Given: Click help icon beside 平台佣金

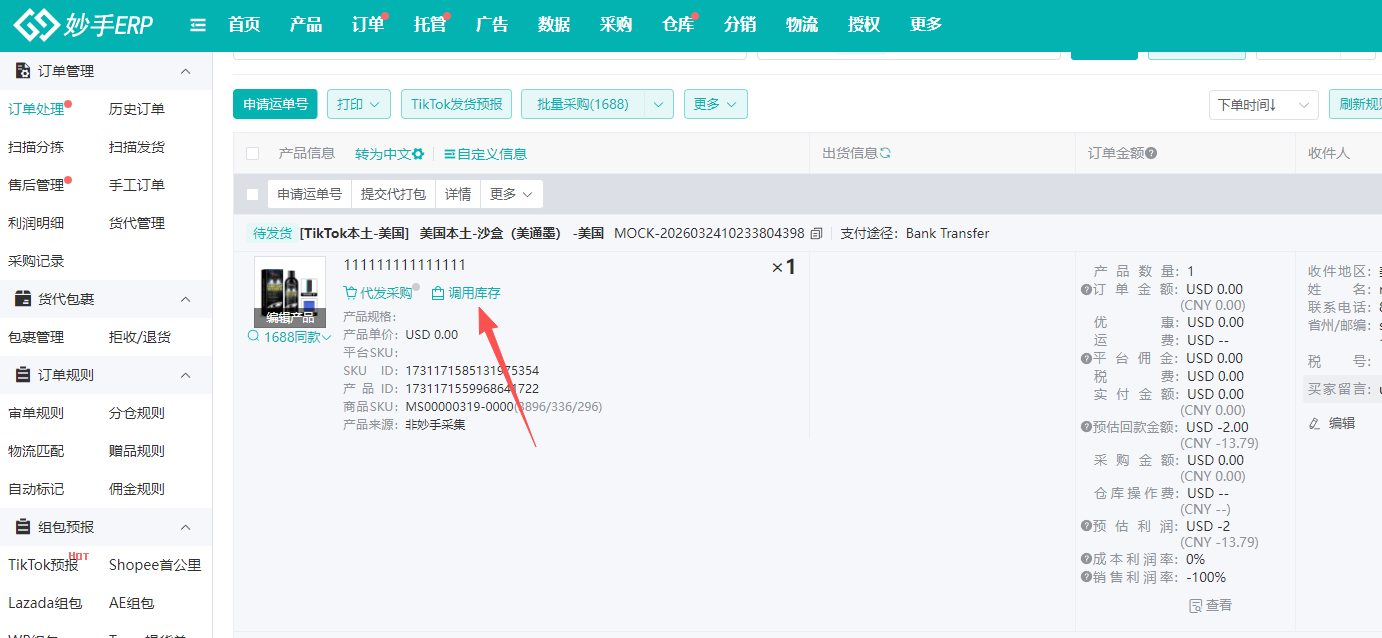Looking at the screenshot, I should [x=1086, y=358].
